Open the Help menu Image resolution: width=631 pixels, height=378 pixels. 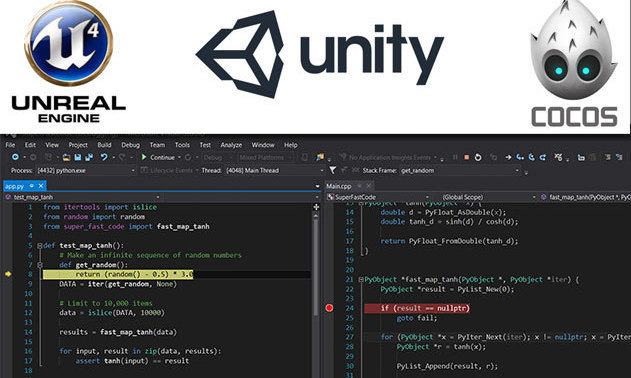tap(291, 145)
